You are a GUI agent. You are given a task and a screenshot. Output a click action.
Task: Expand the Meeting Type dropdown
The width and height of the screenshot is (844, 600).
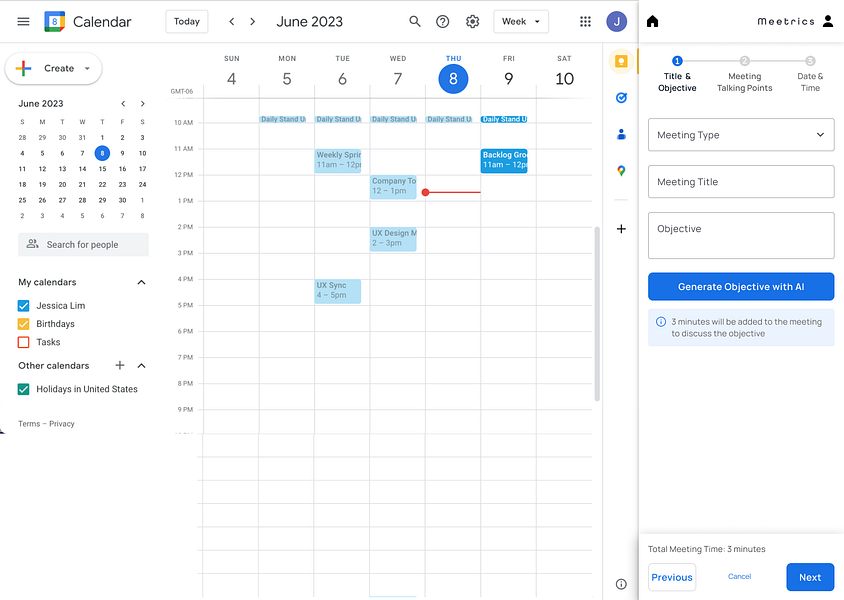[741, 135]
